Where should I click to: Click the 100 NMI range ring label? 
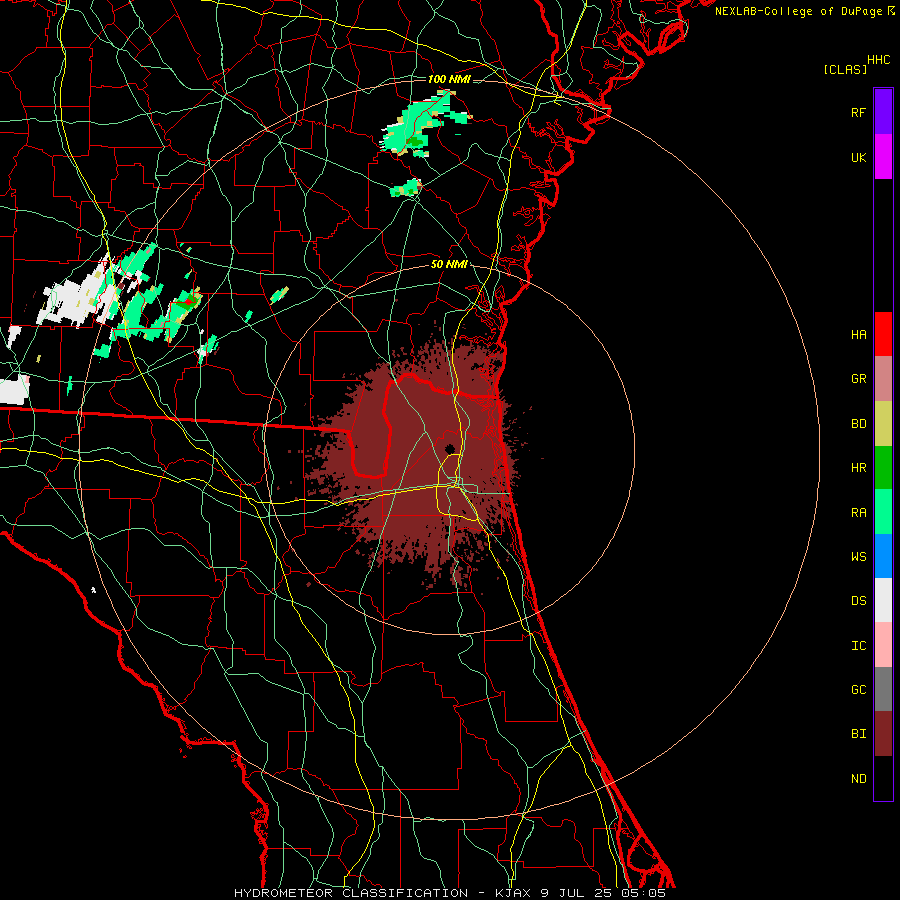(x=449, y=79)
